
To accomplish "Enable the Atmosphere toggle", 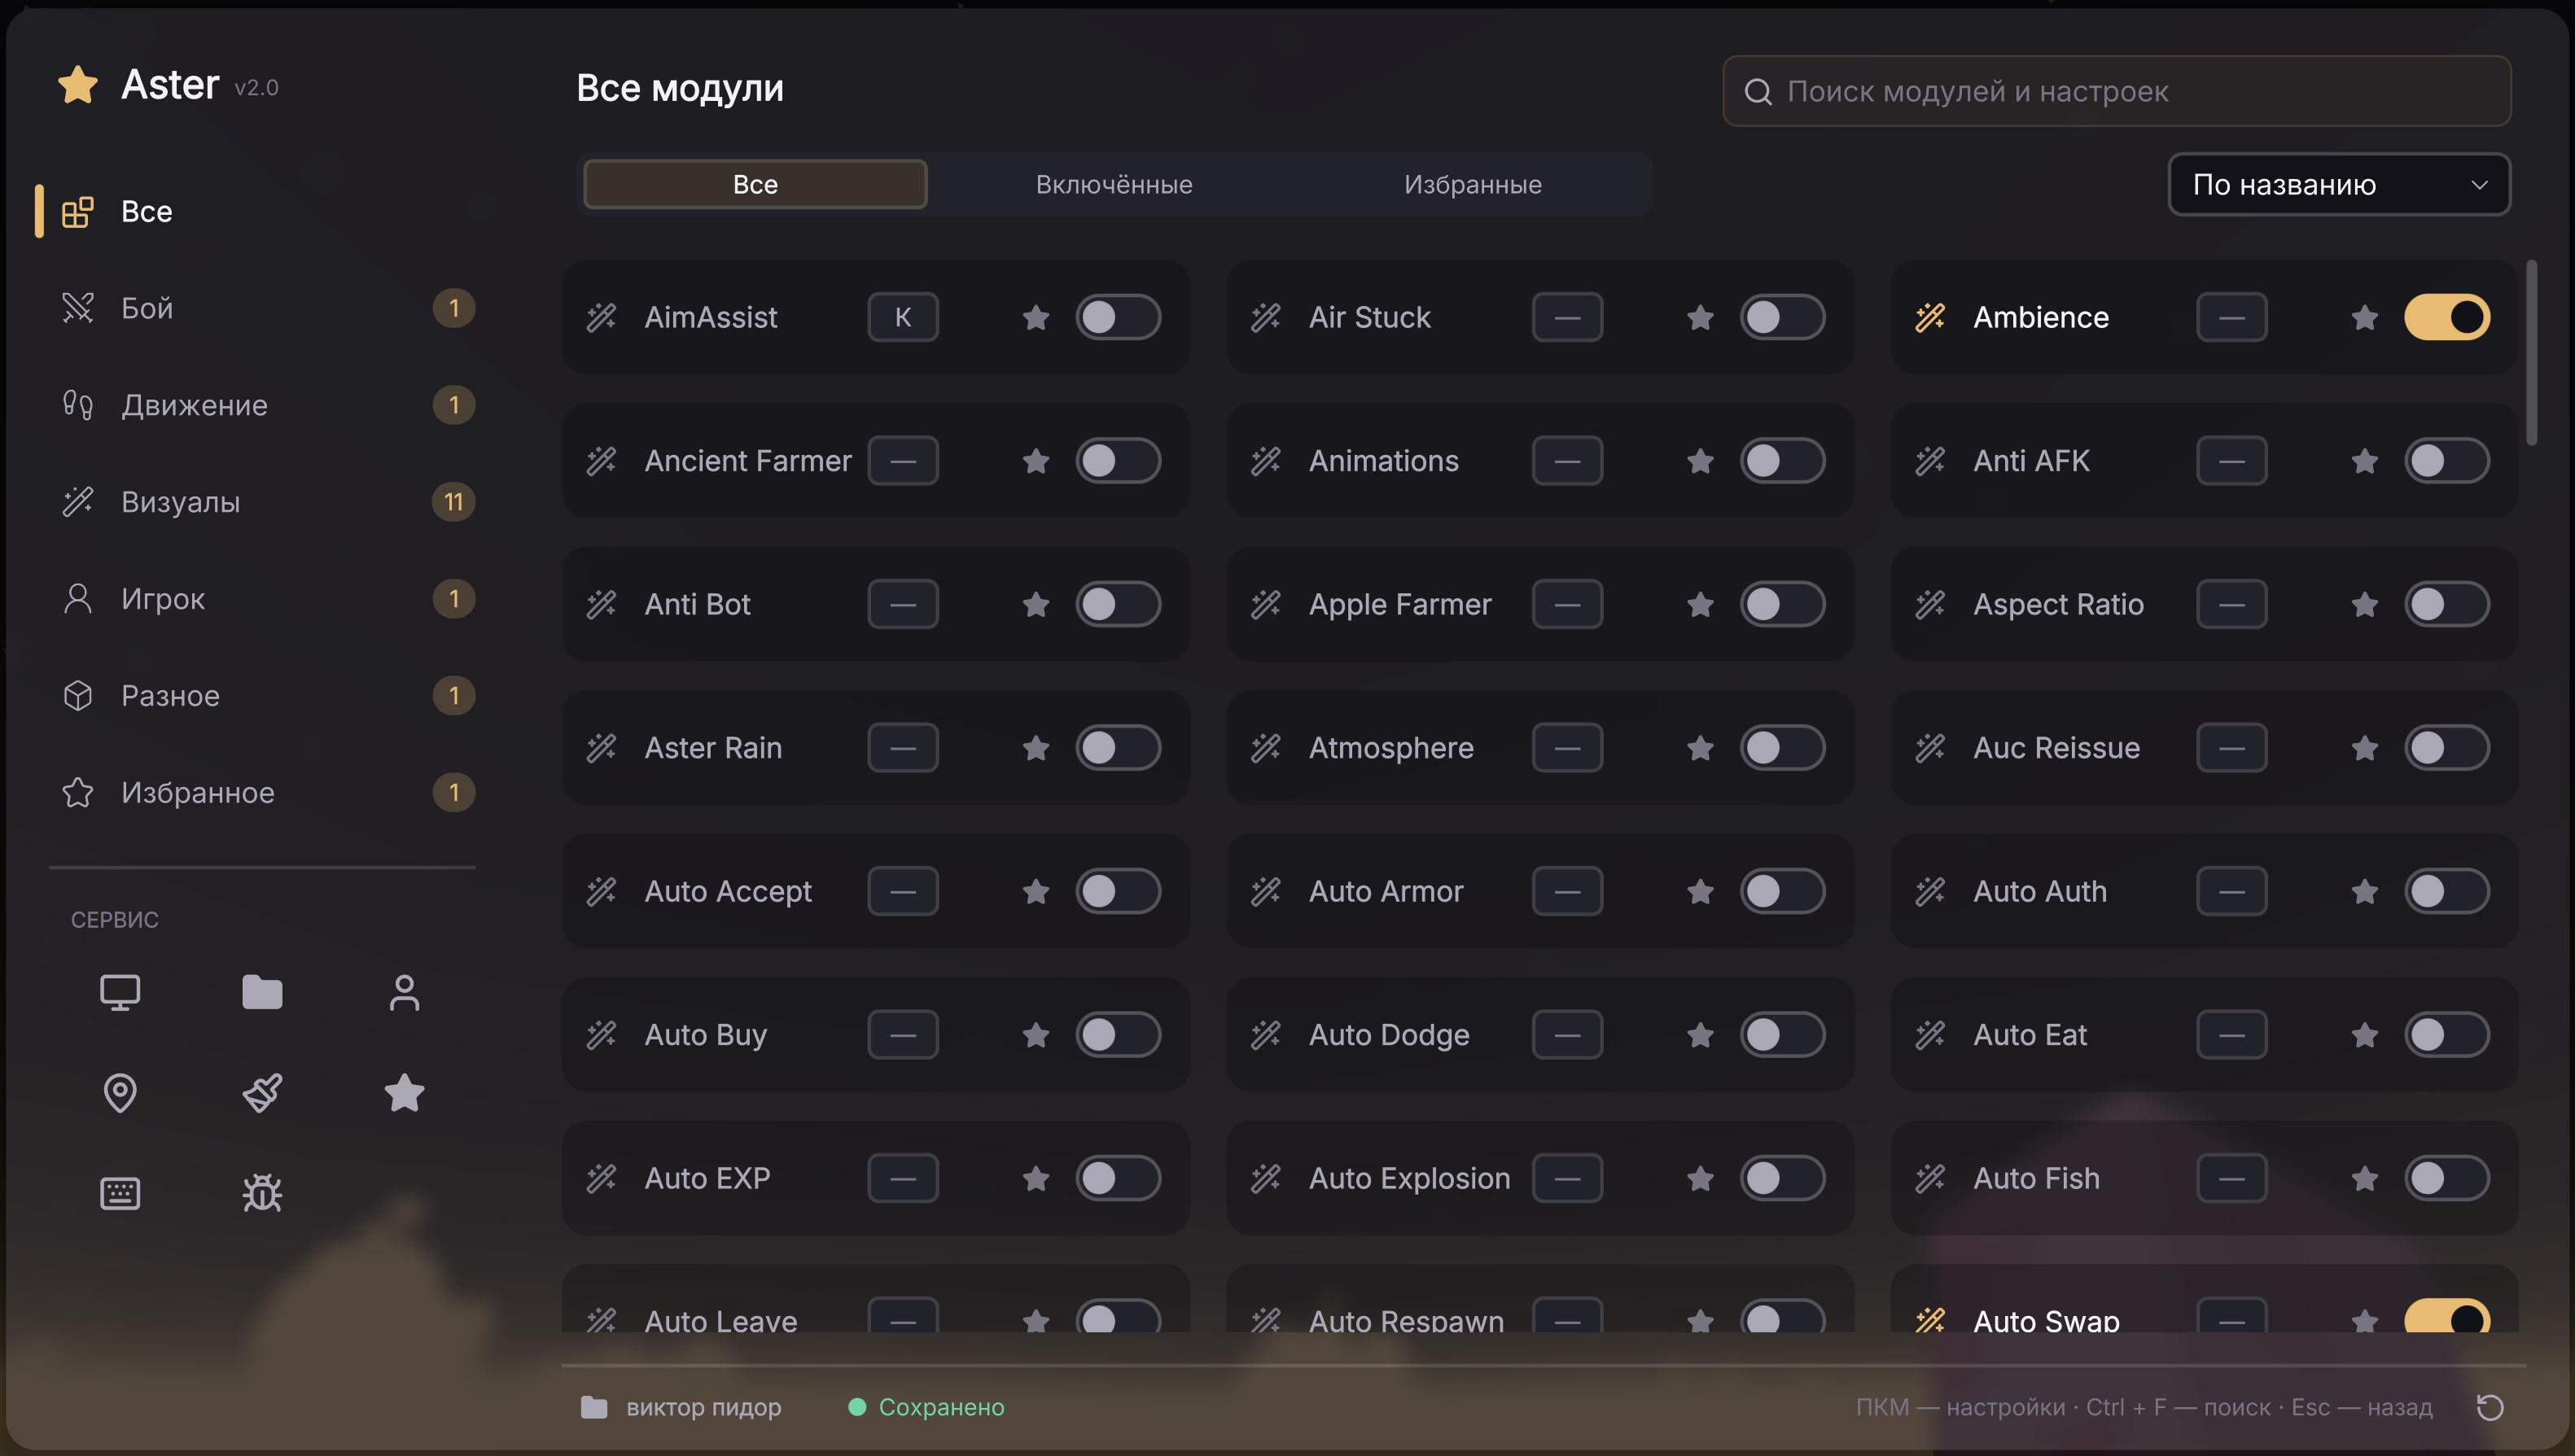I will pos(1782,748).
